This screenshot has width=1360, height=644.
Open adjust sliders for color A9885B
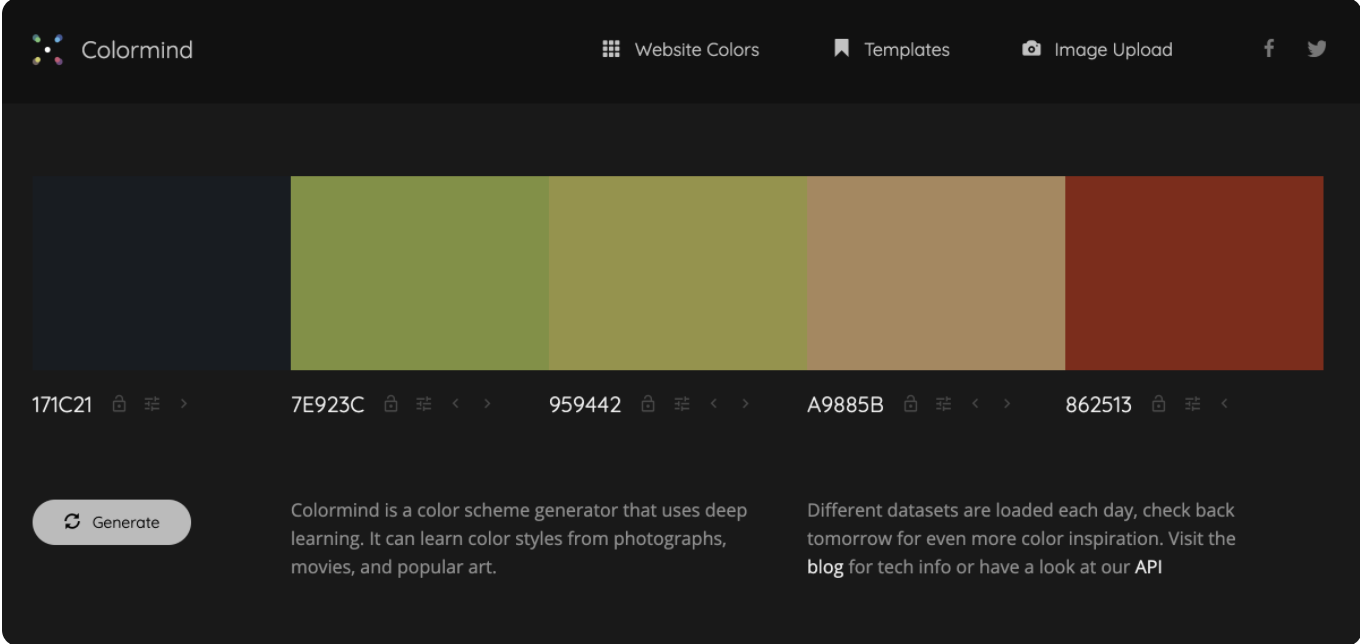(x=943, y=404)
